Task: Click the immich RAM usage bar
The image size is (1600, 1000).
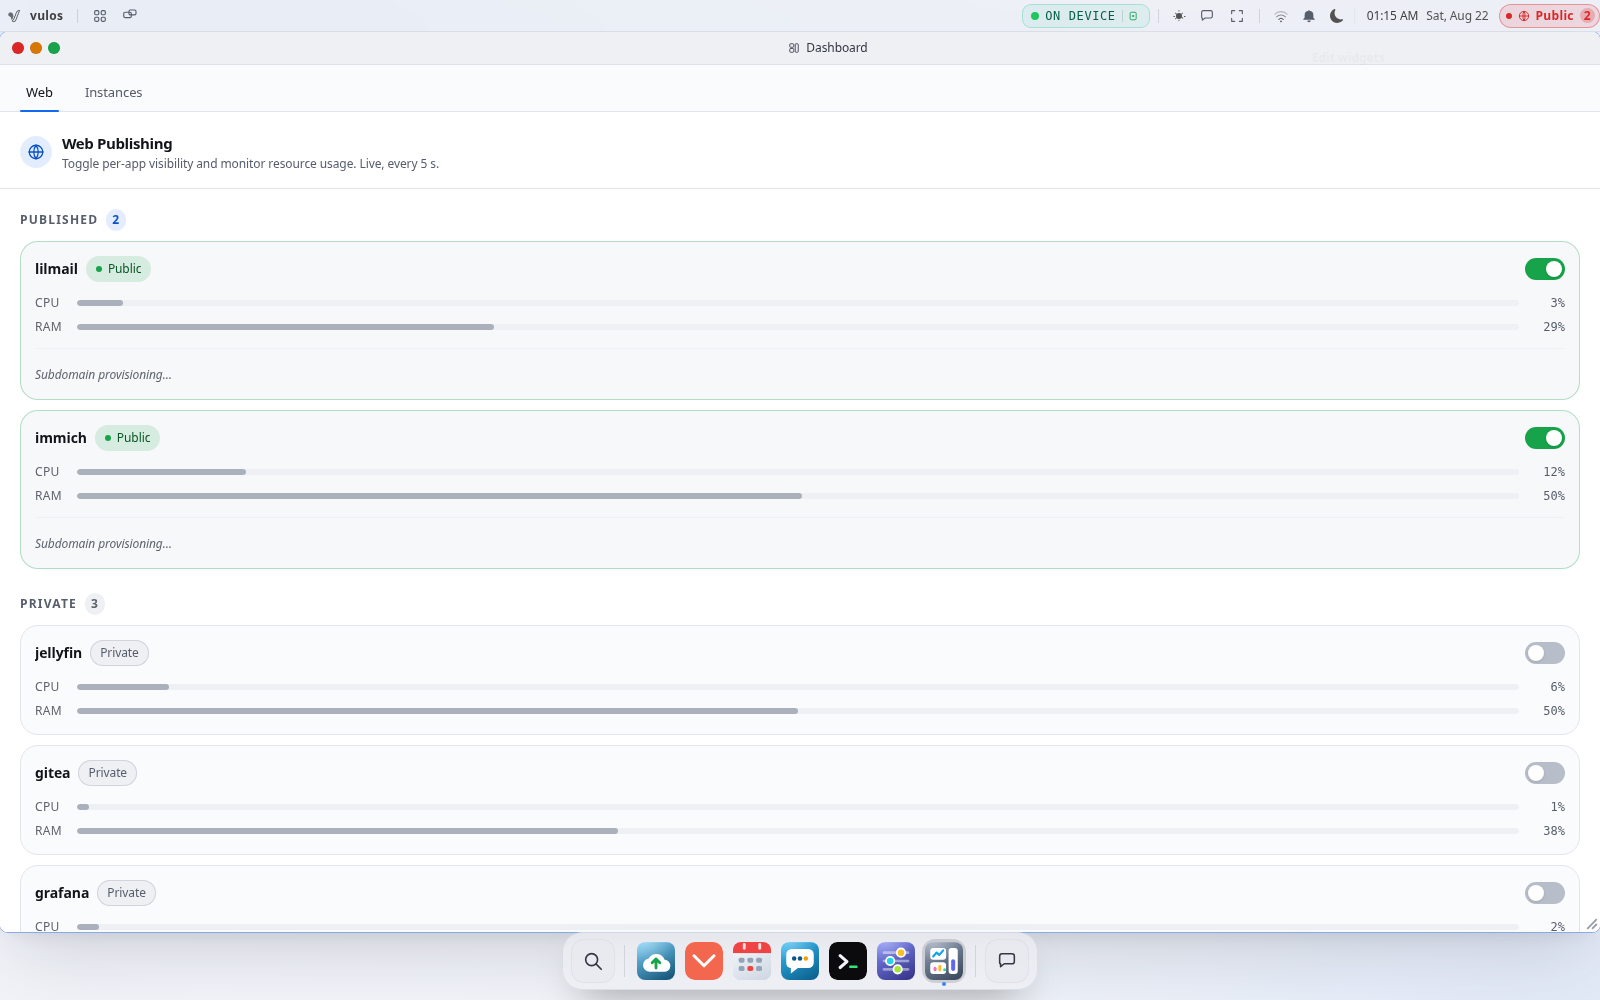Action: coord(798,496)
